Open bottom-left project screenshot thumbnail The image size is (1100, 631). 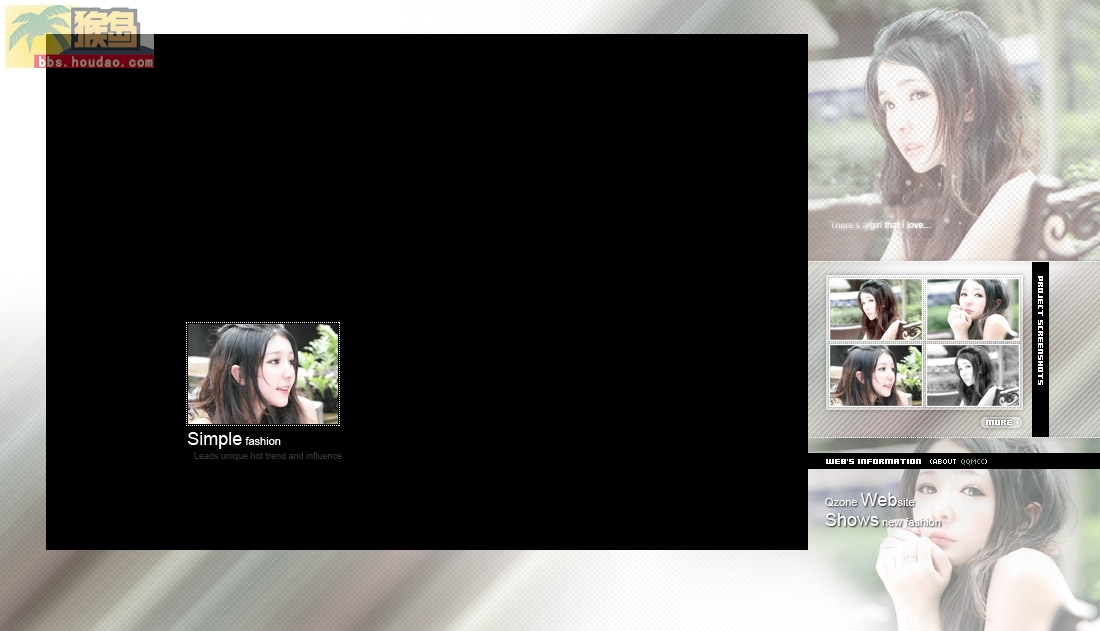click(x=876, y=376)
